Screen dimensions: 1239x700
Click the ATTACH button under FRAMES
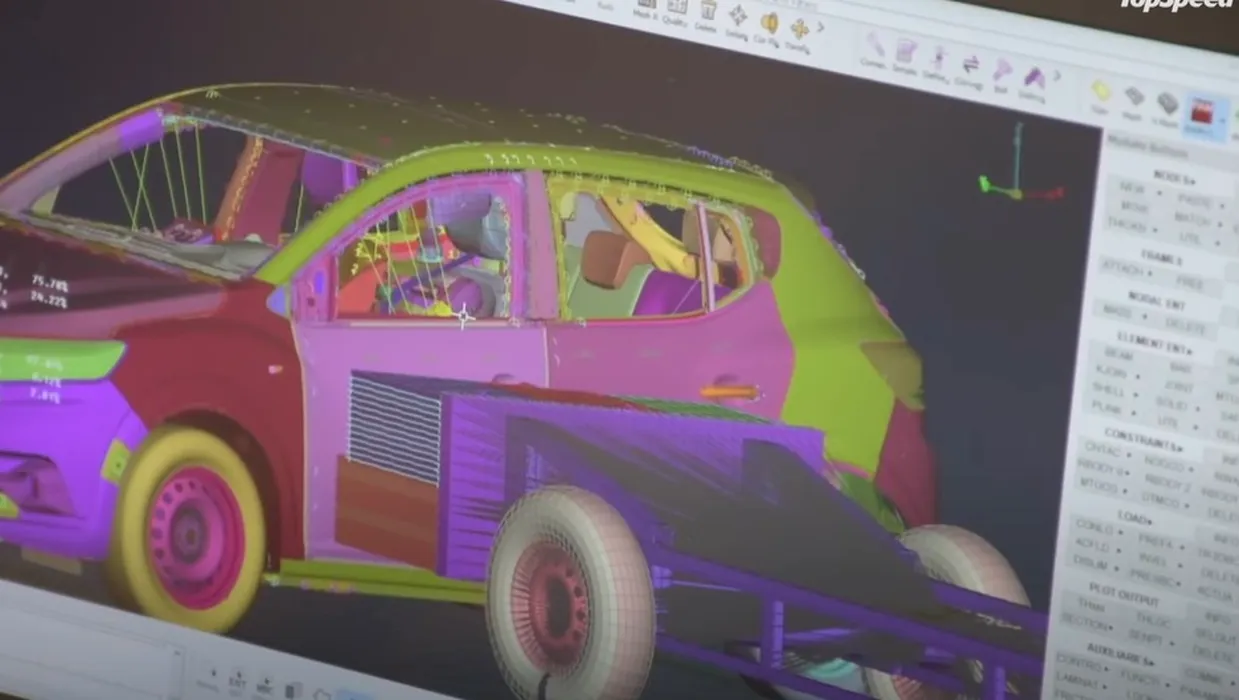click(x=1124, y=268)
